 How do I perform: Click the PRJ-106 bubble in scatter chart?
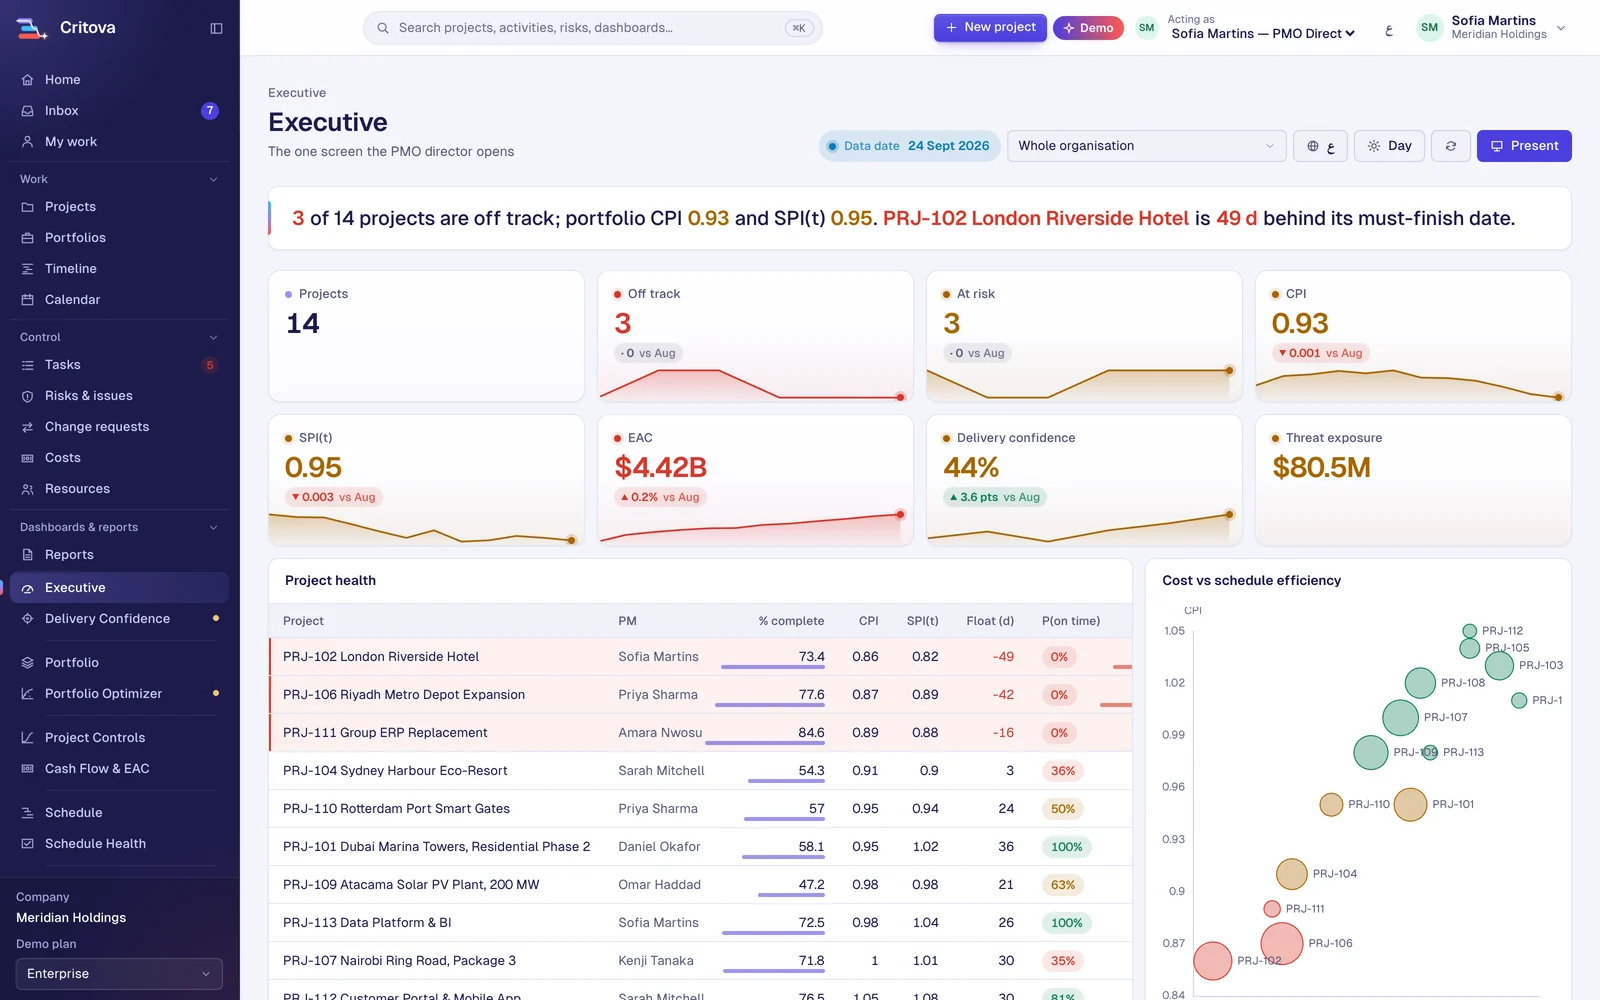(x=1281, y=943)
